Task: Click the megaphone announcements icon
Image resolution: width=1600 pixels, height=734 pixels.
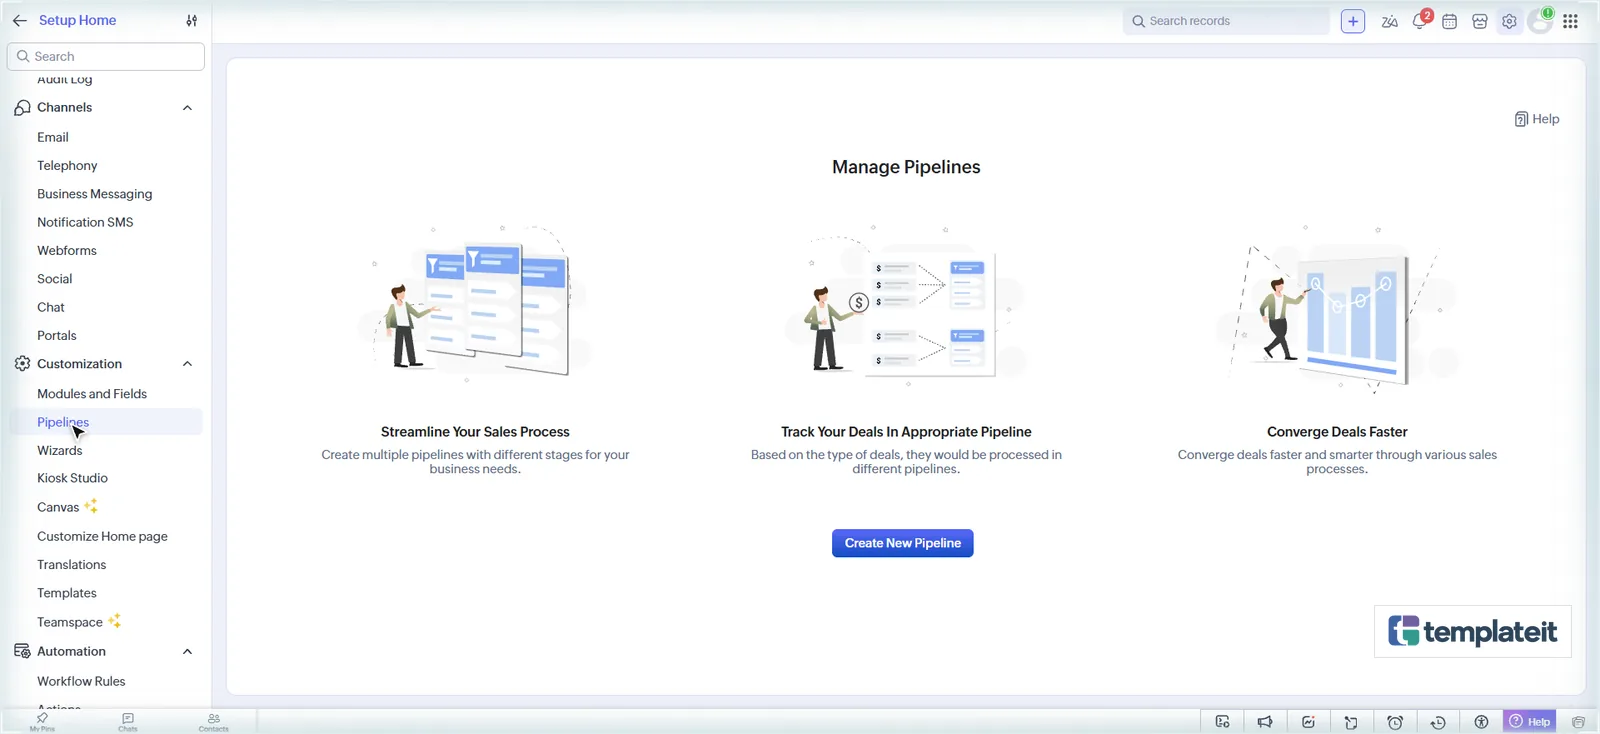Action: 1265,722
